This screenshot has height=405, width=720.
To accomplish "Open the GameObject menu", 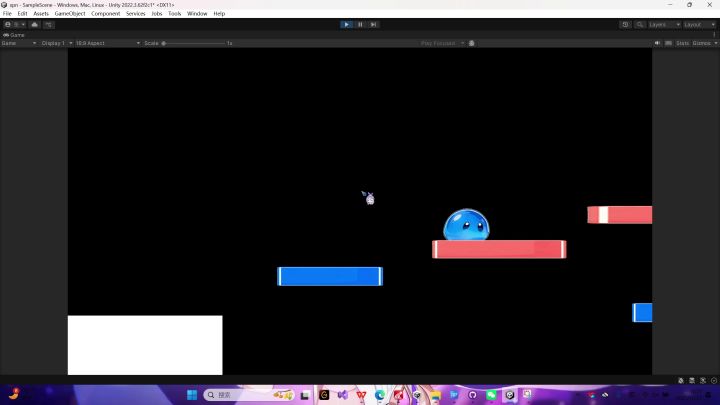I will tap(70, 14).
